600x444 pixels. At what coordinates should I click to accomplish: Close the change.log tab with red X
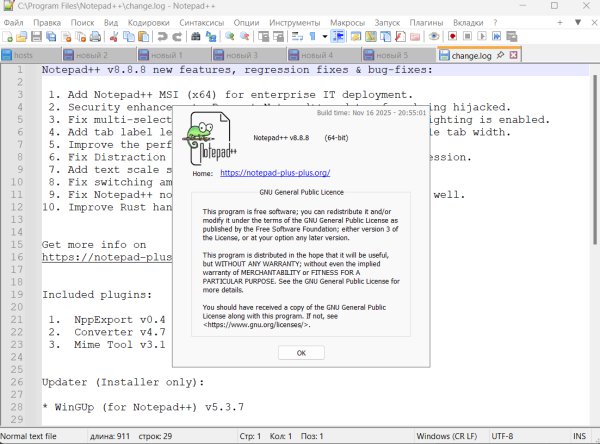click(514, 55)
